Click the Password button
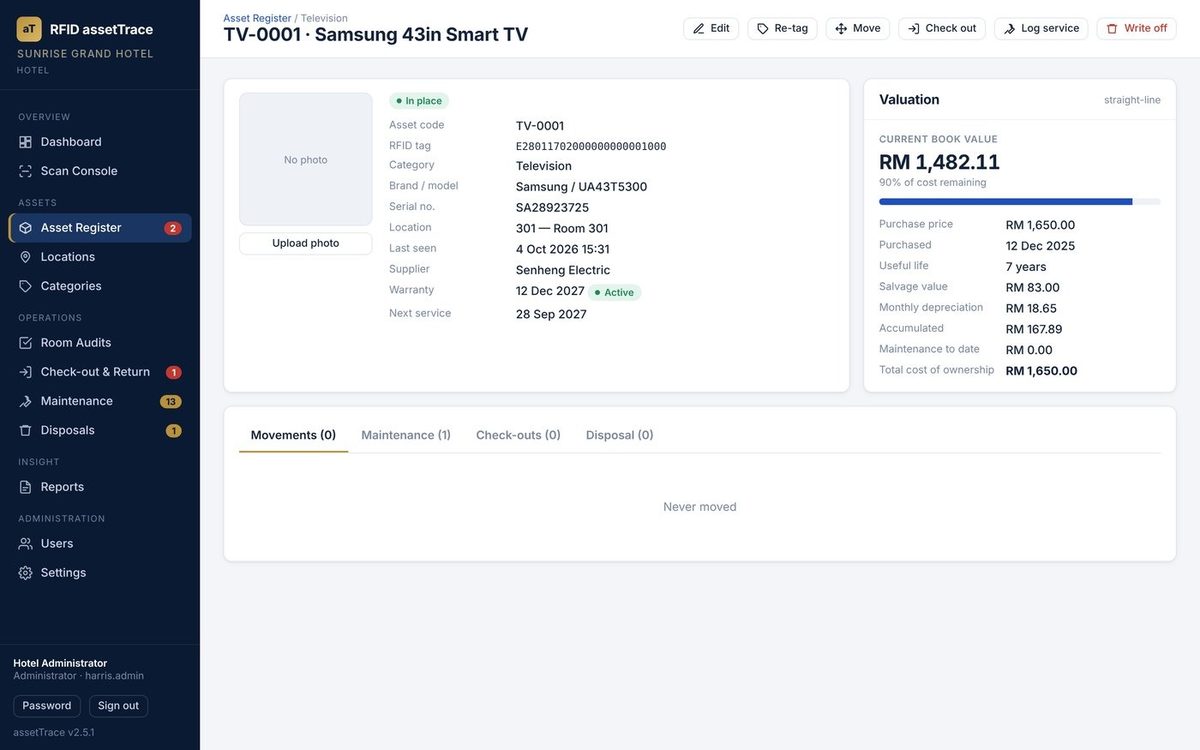Screen dimensions: 1200x750 [x=47, y=706]
